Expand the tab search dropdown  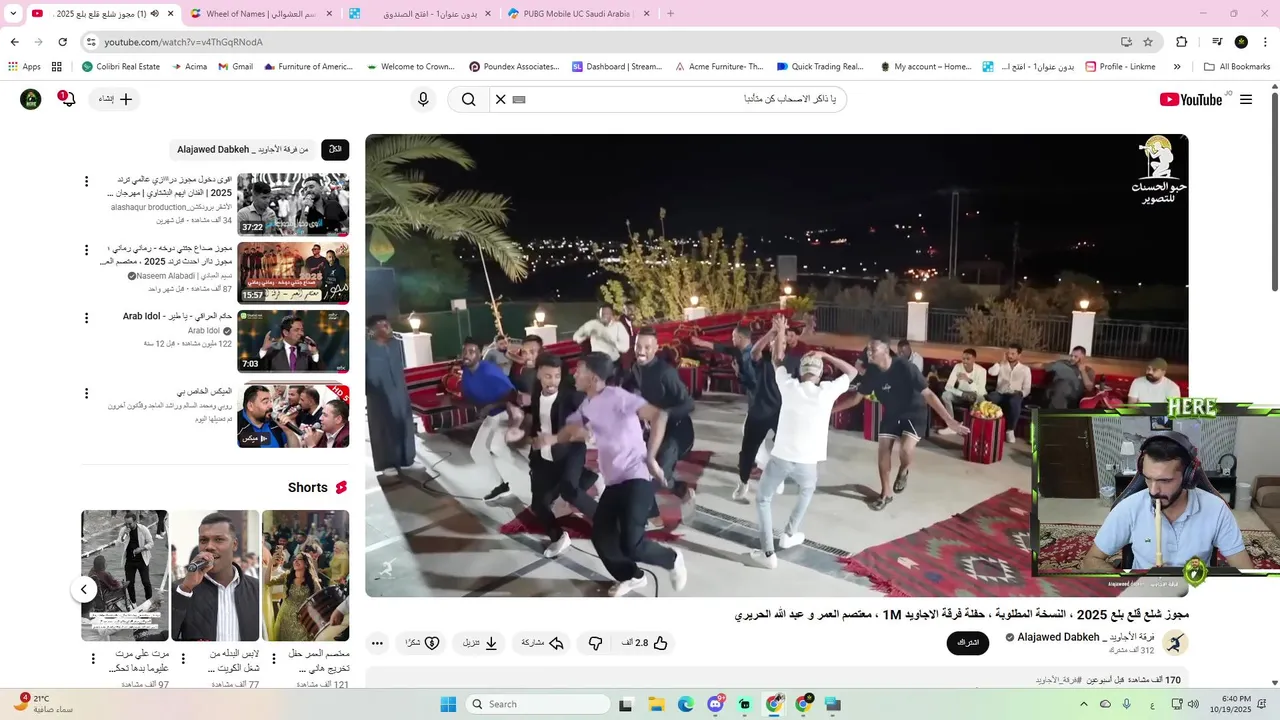(12, 14)
